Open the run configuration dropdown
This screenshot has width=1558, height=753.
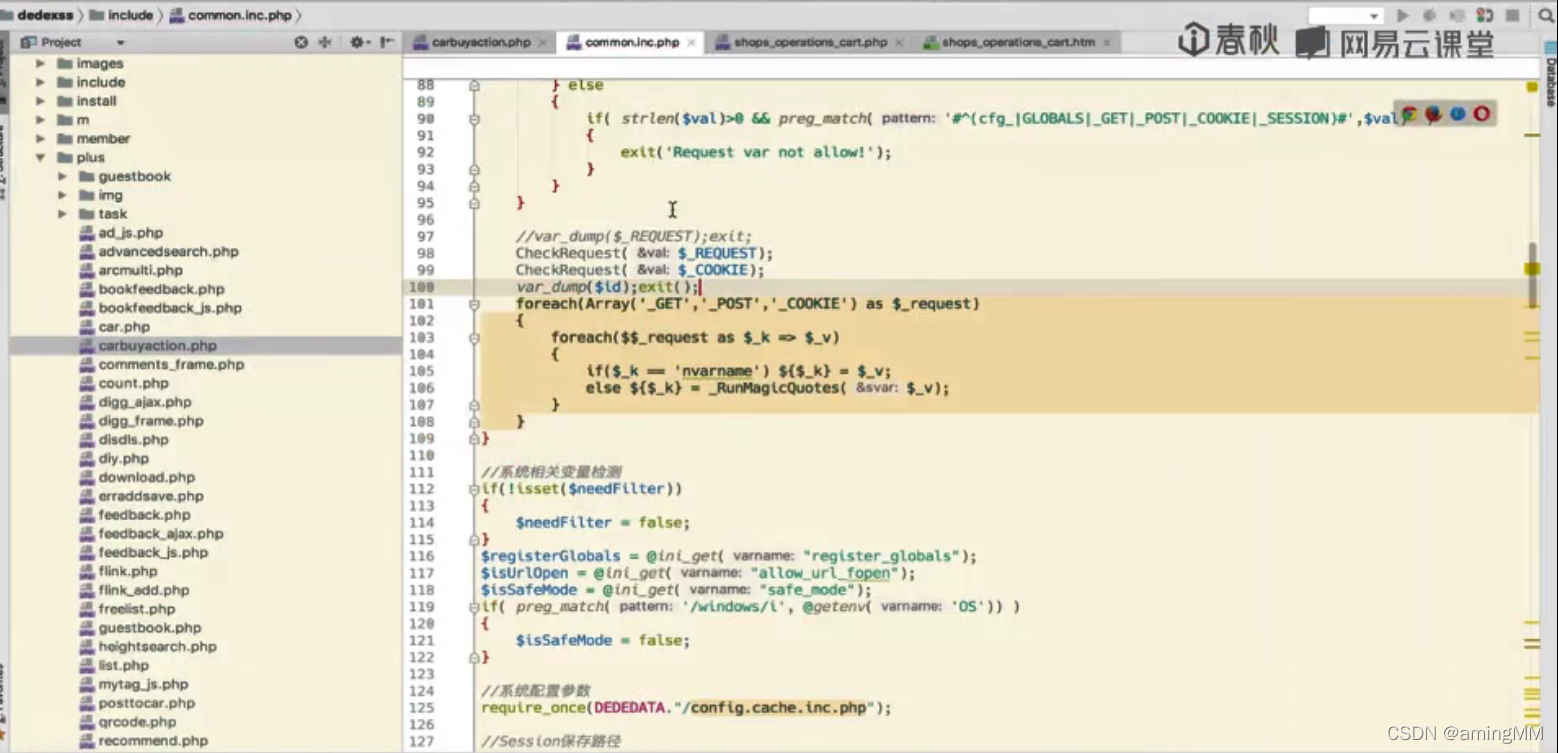pos(1346,16)
